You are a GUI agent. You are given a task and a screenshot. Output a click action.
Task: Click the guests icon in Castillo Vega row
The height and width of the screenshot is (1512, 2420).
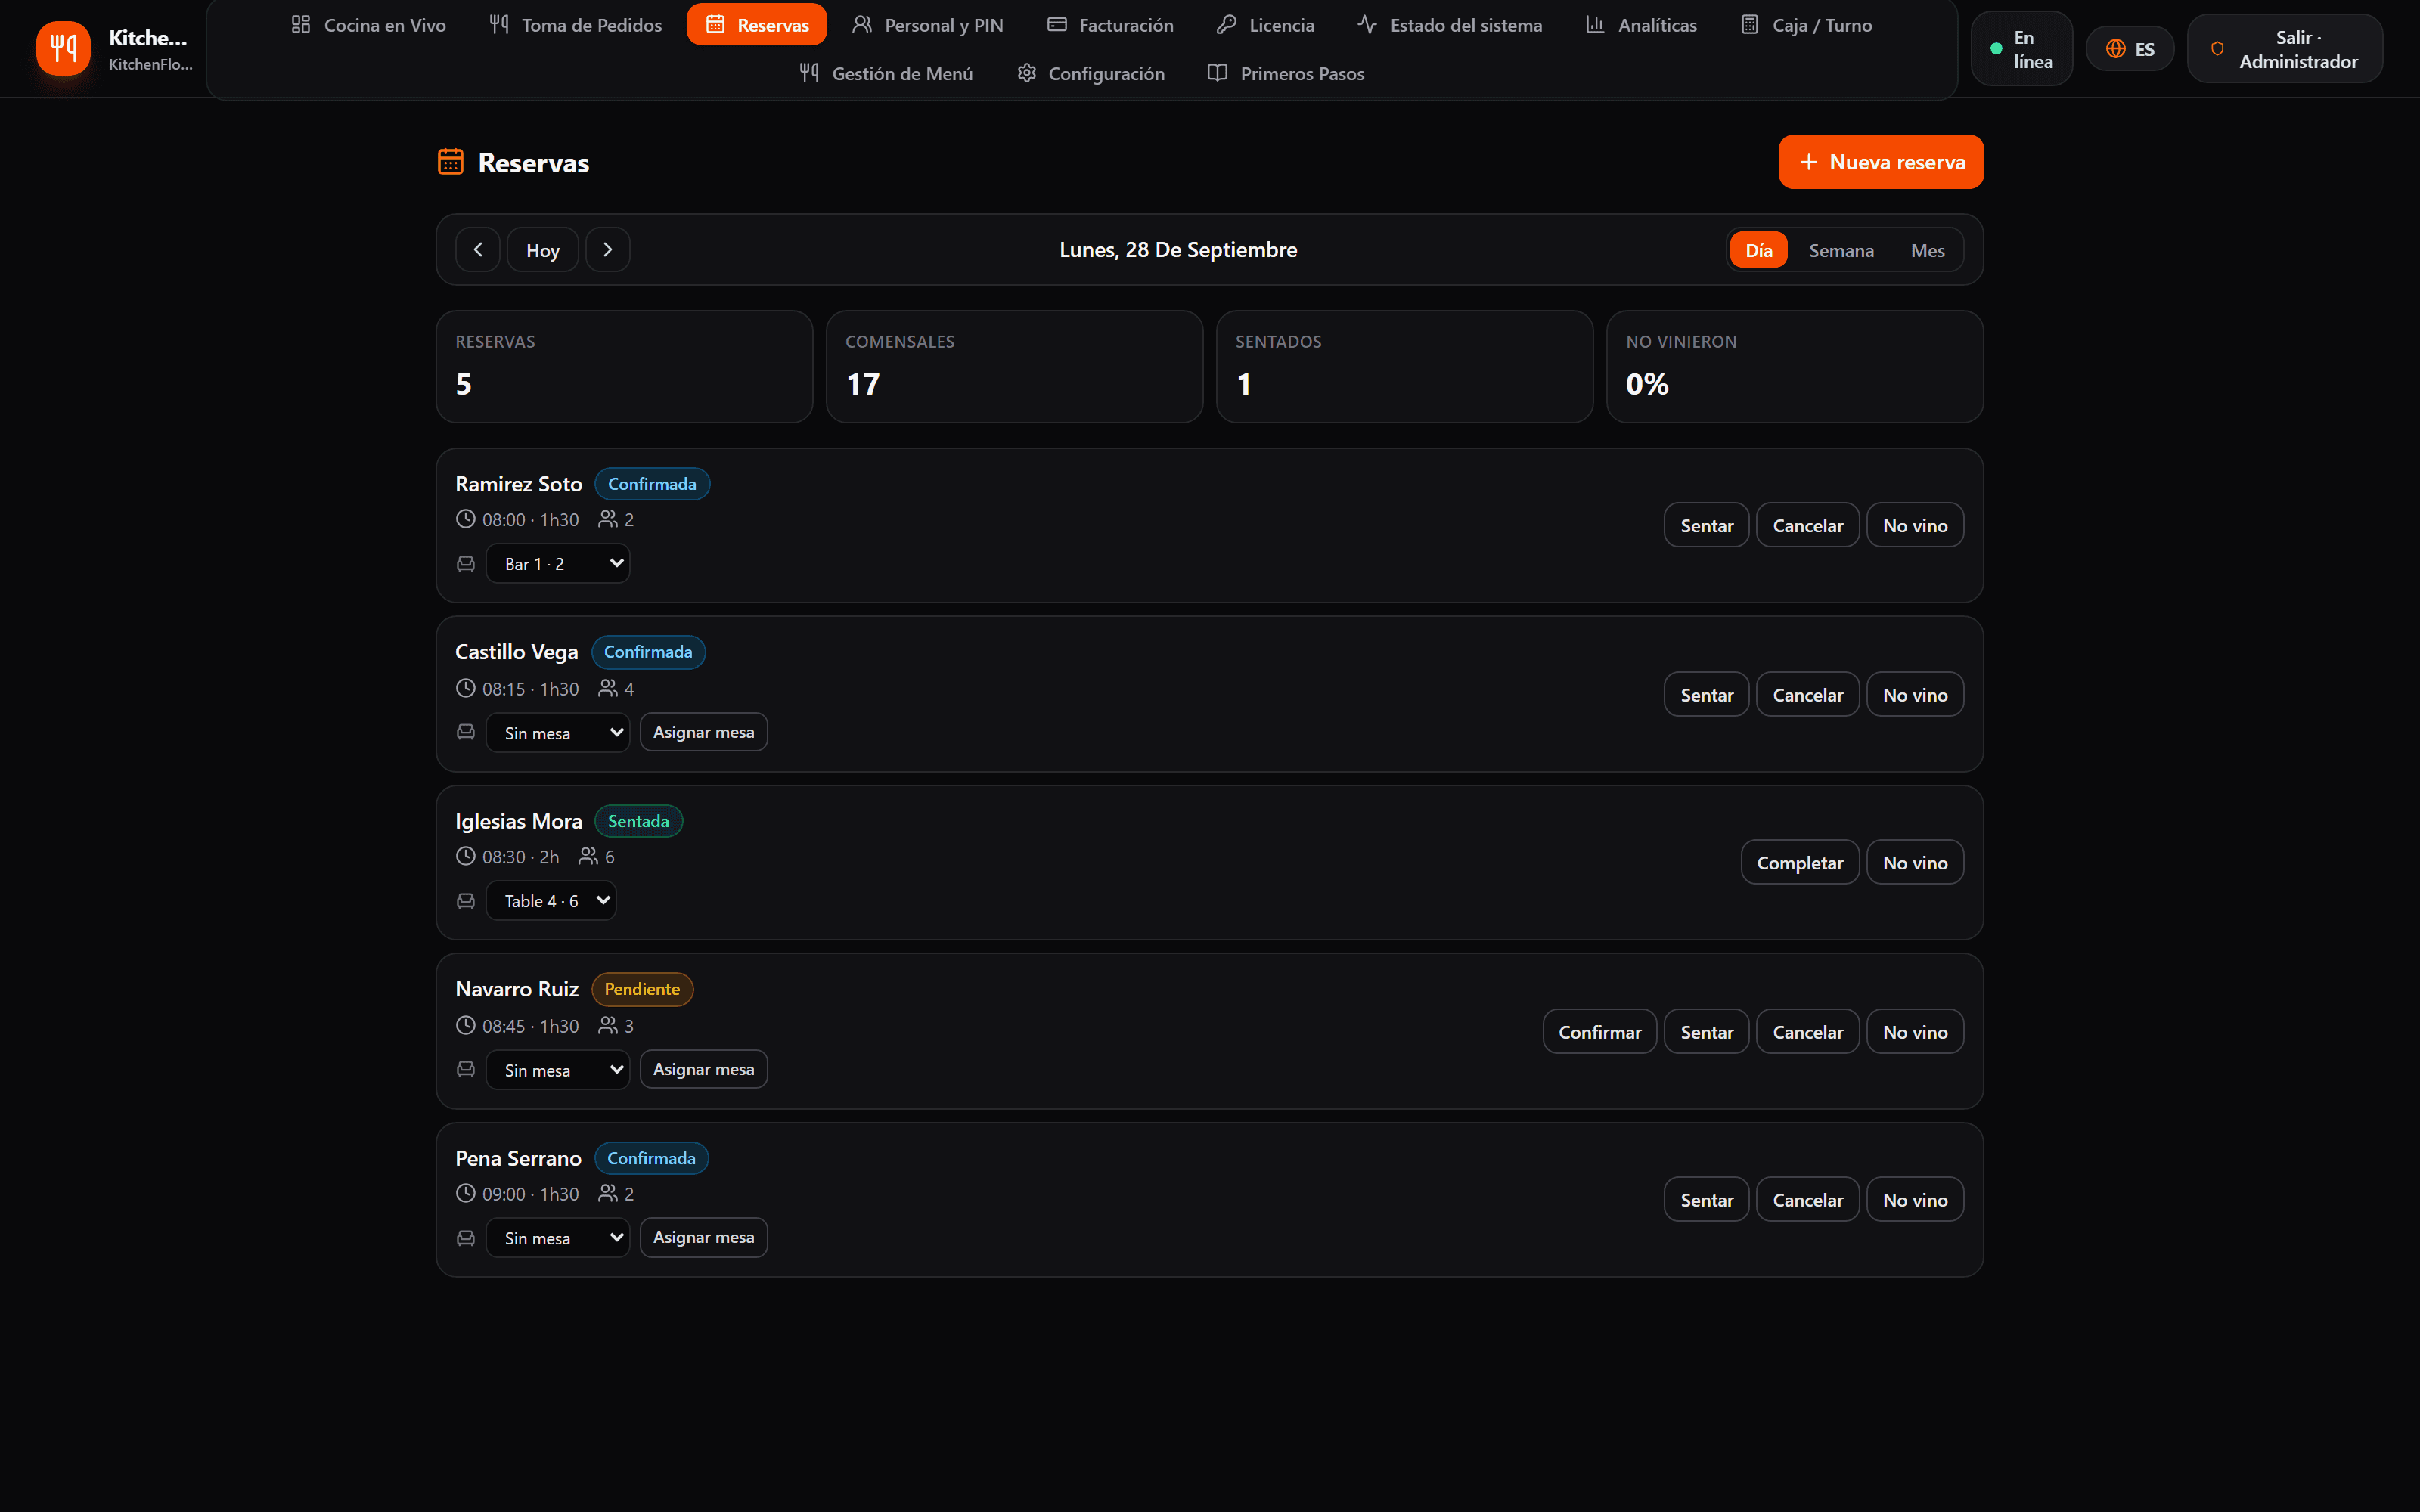(x=608, y=688)
